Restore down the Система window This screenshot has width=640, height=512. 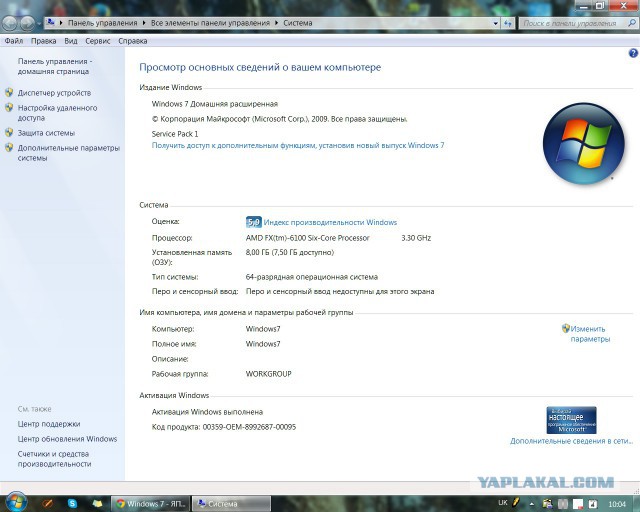600,5
